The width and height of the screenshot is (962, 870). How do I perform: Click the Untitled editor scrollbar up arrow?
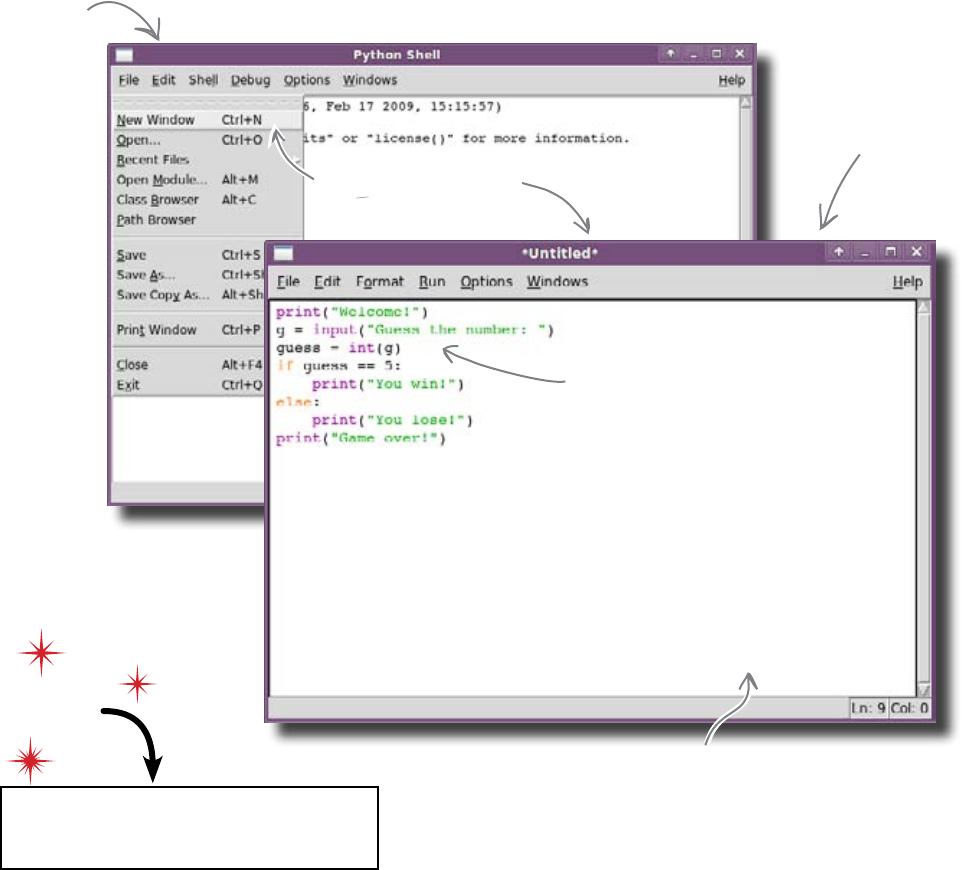(923, 307)
